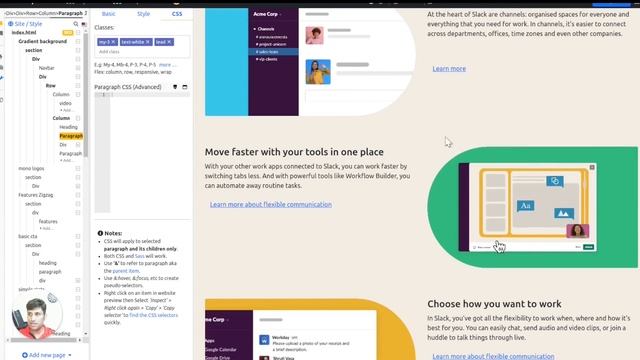Open search in Site / Style panel
Viewport: 640px width, 360px height.
pyautogui.click(x=76, y=24)
